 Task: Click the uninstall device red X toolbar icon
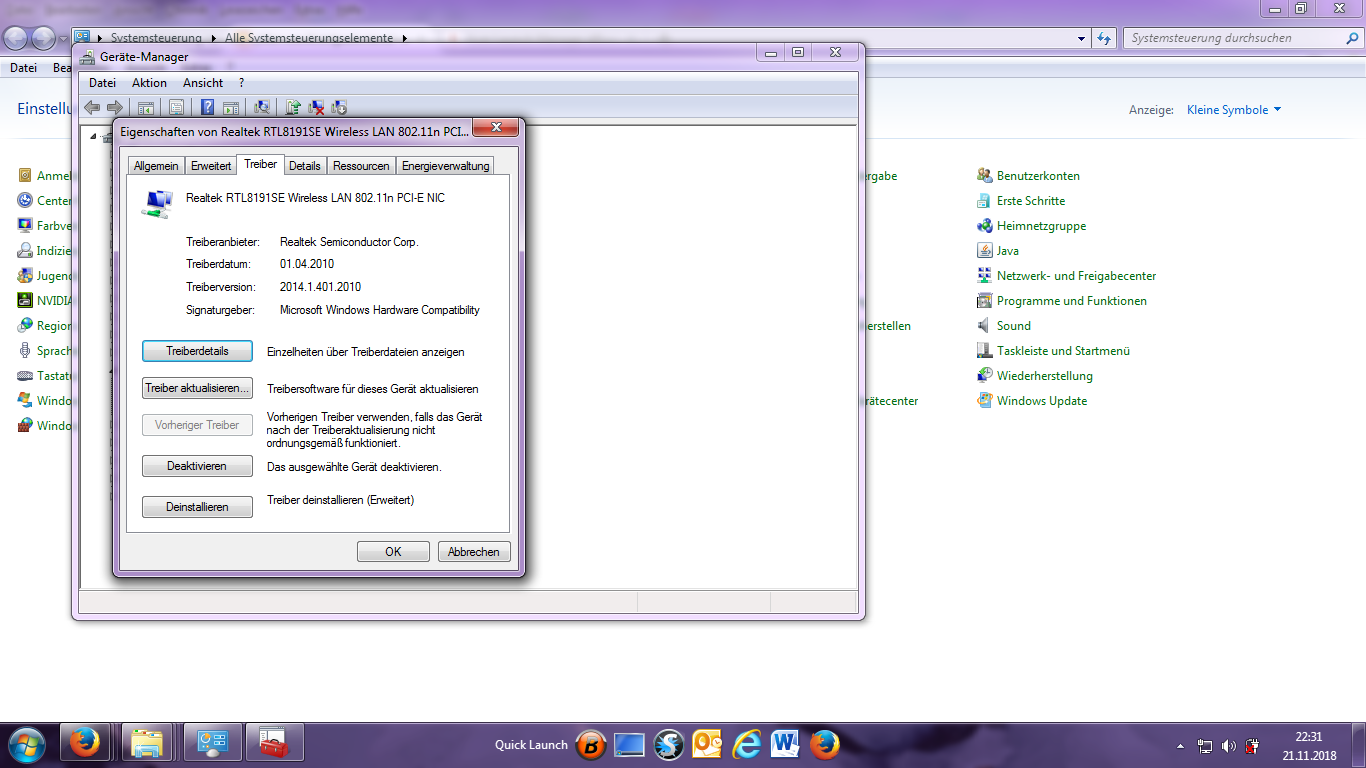click(316, 107)
